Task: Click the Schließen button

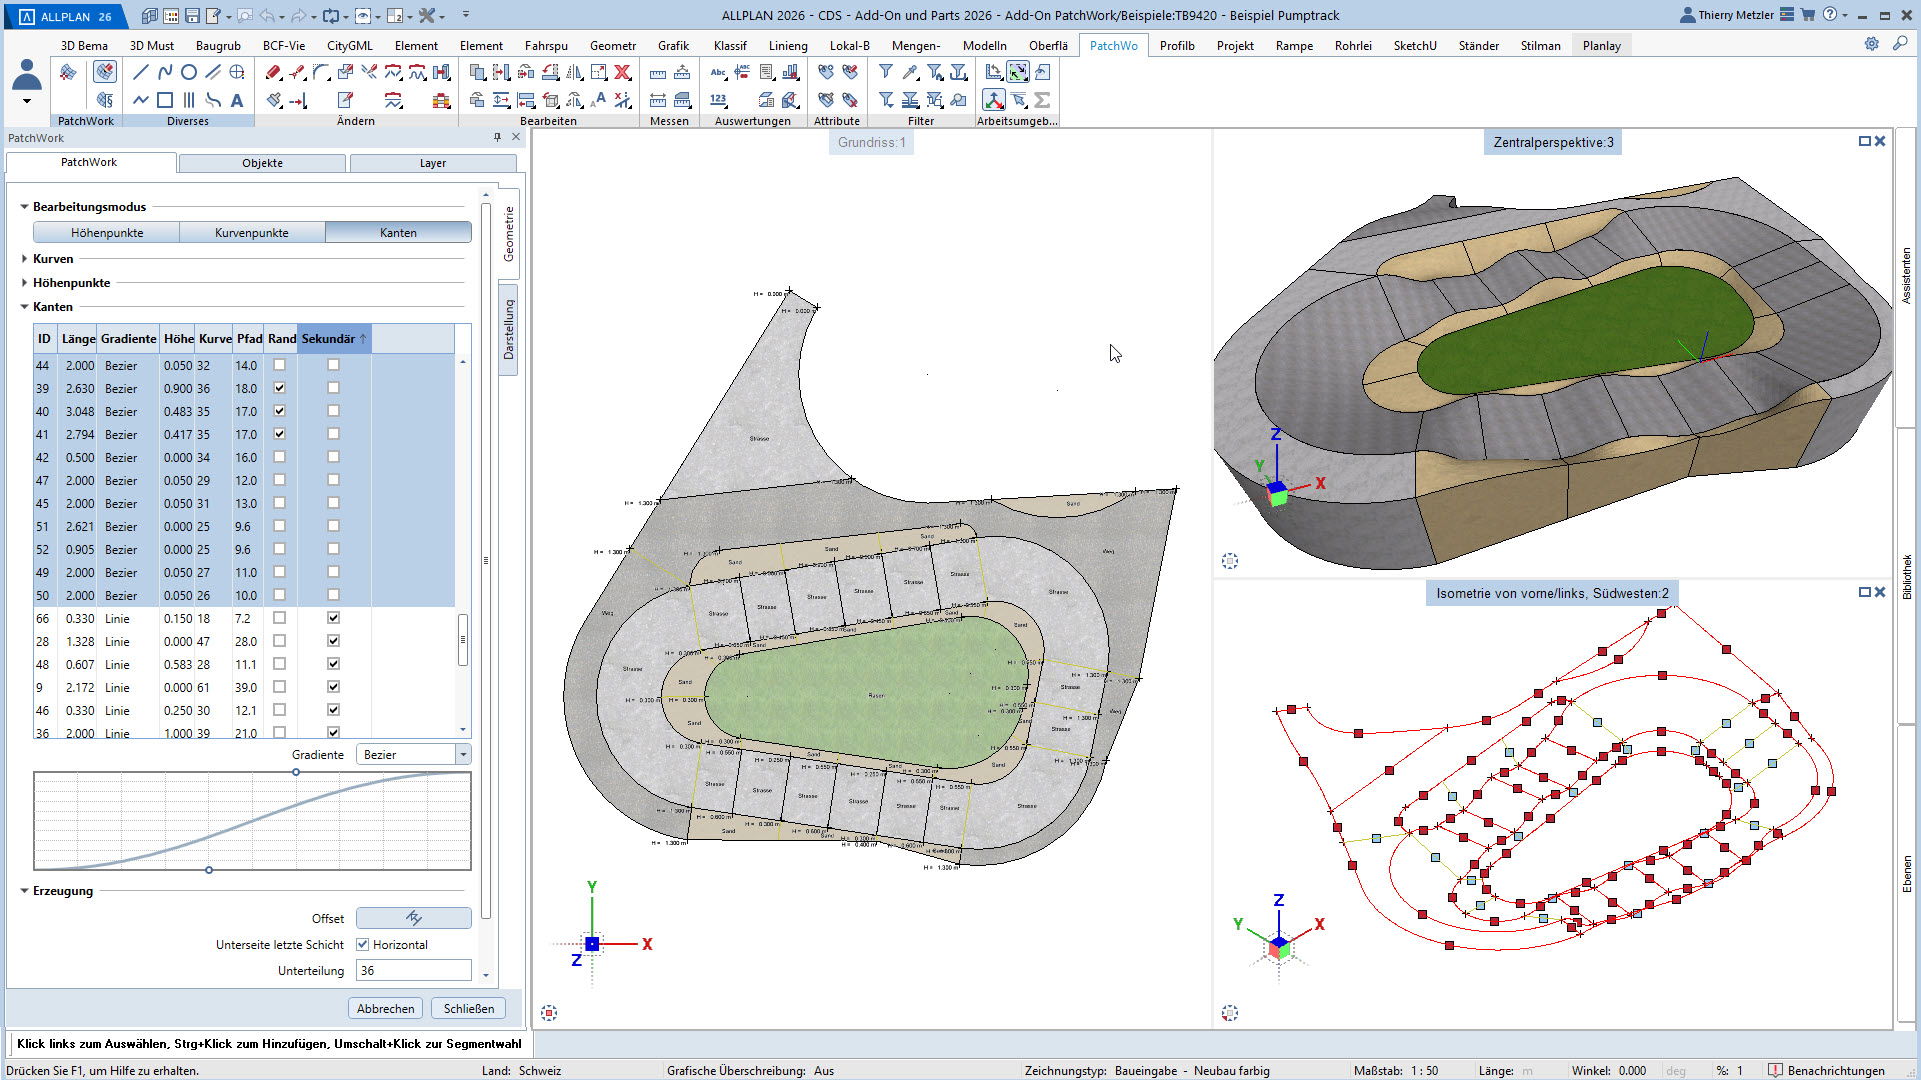Action: pos(468,1008)
